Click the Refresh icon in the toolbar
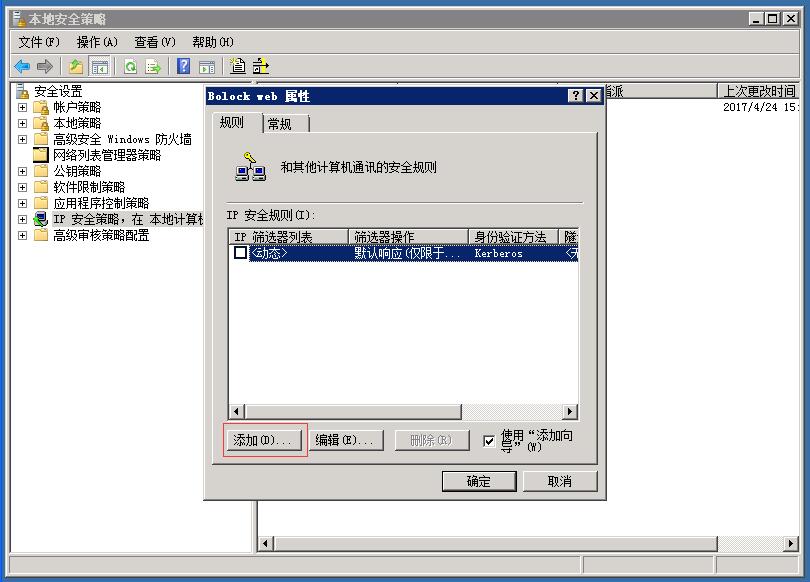 click(x=130, y=66)
